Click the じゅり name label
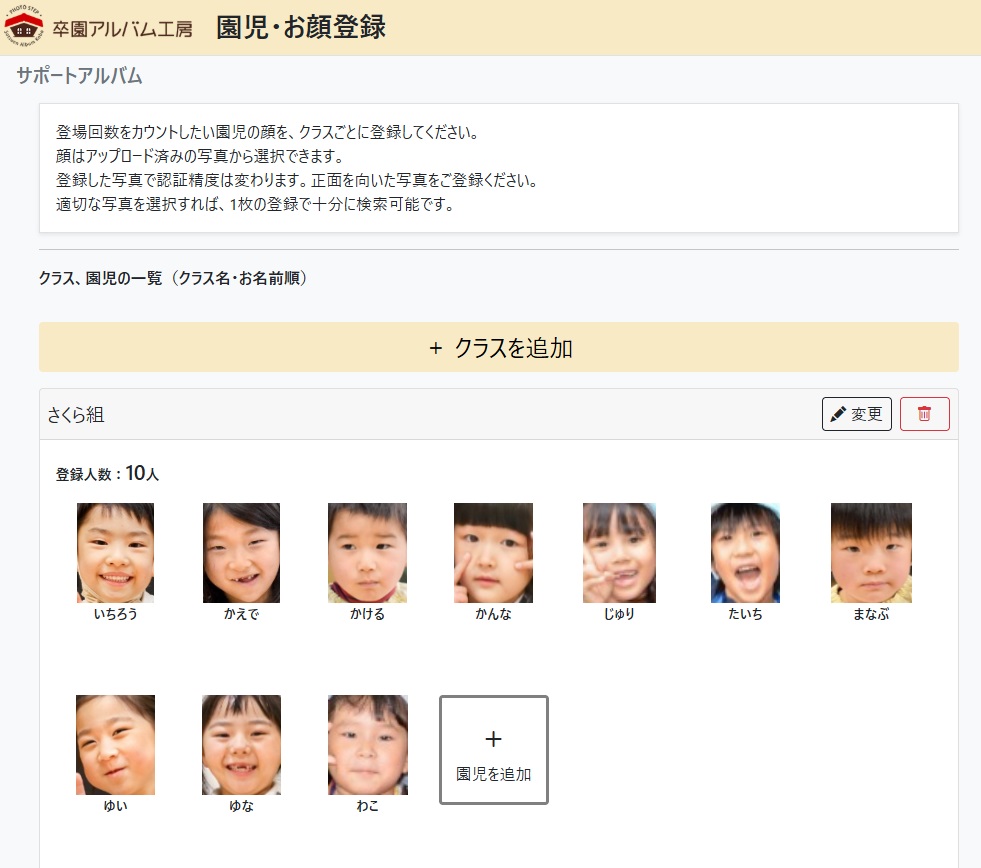Viewport: 981px width, 868px height. click(x=619, y=614)
